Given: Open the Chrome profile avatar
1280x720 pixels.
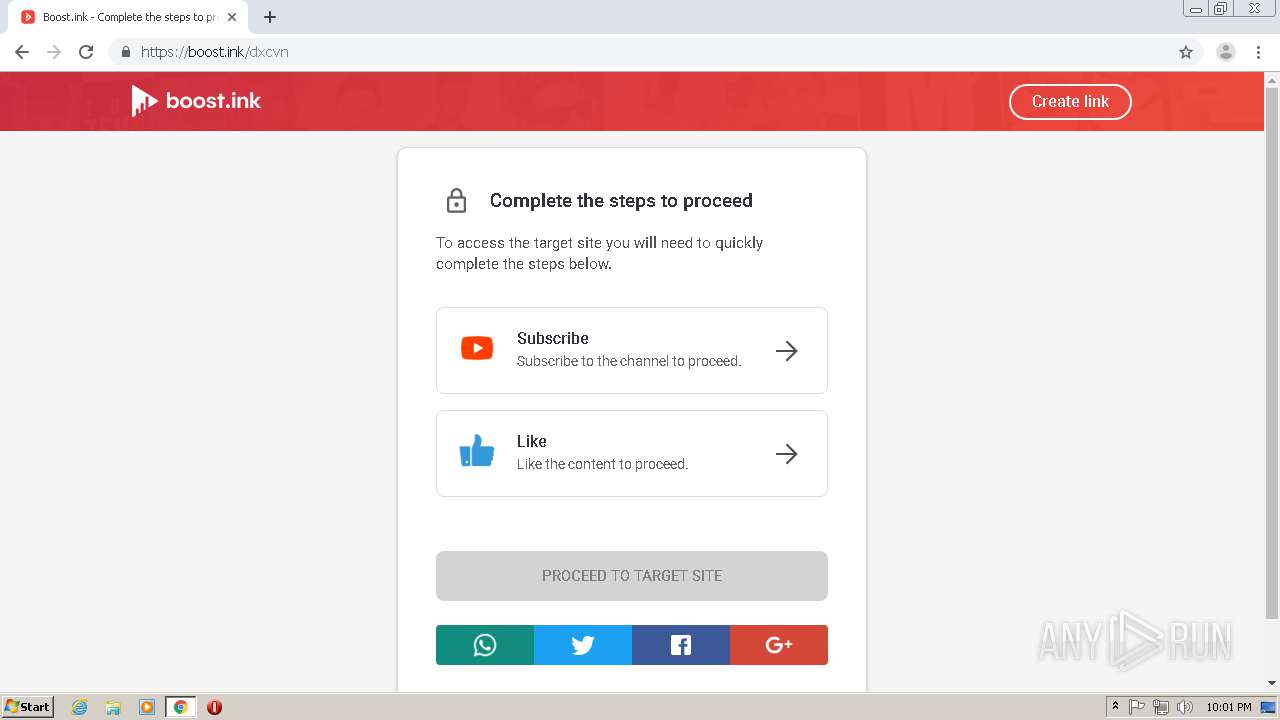Looking at the screenshot, I should [x=1226, y=52].
